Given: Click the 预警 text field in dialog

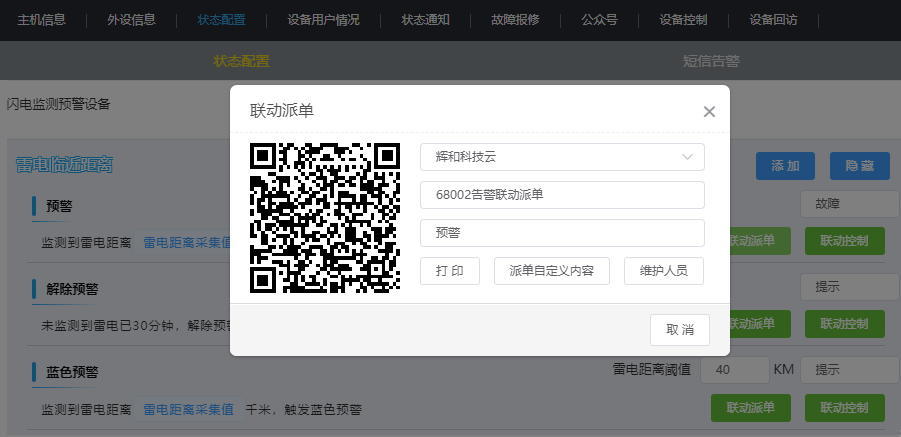Looking at the screenshot, I should coord(562,233).
